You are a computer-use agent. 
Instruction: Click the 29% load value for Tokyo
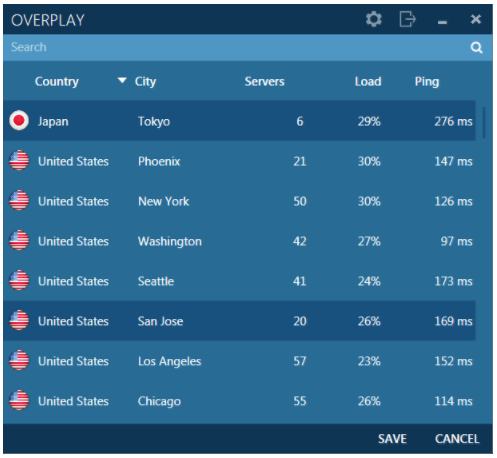[369, 122]
